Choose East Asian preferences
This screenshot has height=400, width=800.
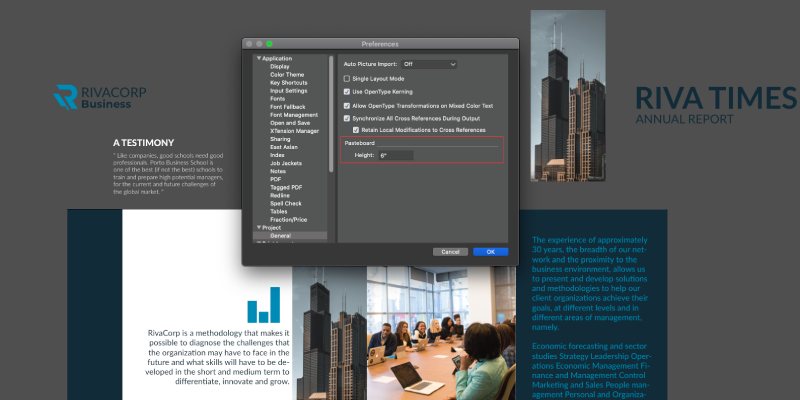[284, 147]
